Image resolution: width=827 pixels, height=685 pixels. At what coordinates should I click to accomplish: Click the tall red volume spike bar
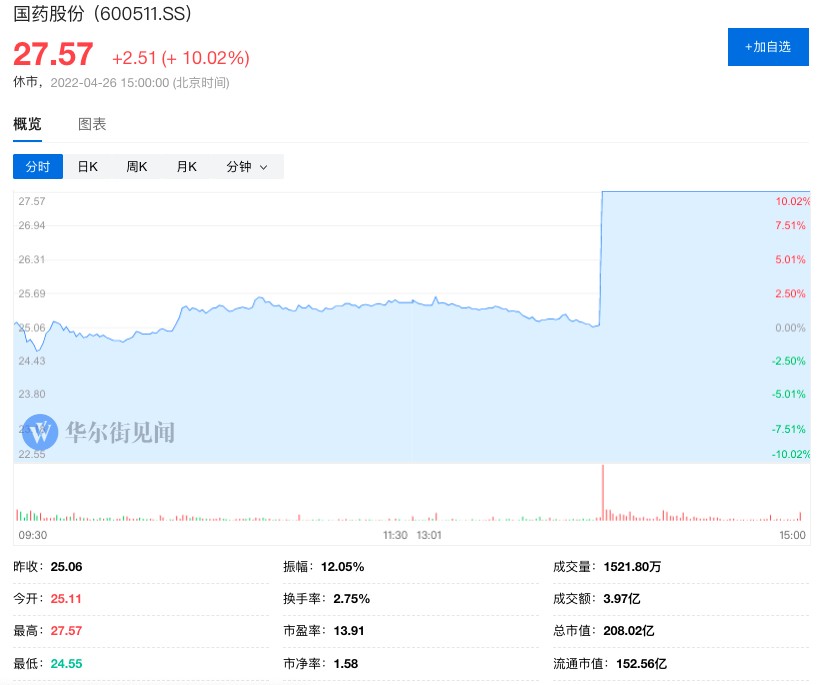click(x=603, y=493)
